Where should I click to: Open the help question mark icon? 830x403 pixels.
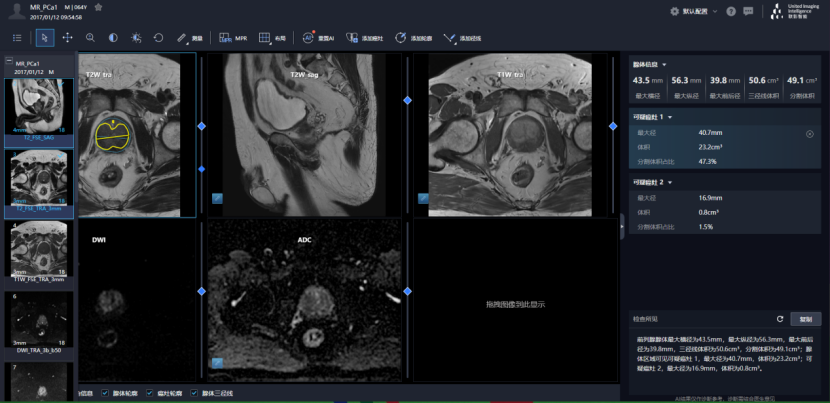point(731,11)
